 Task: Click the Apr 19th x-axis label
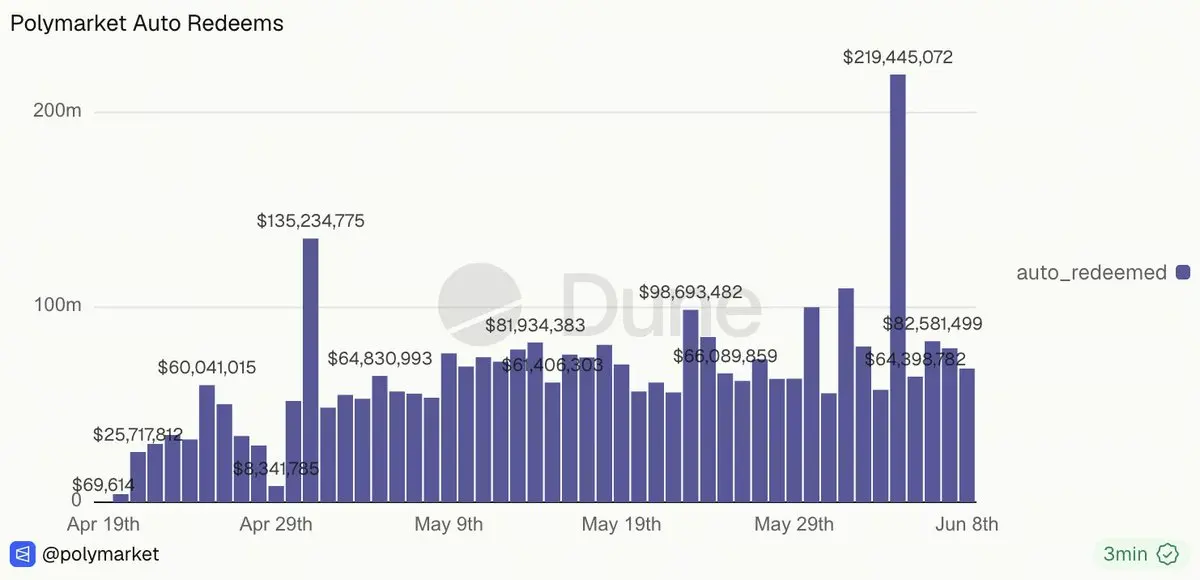[104, 524]
